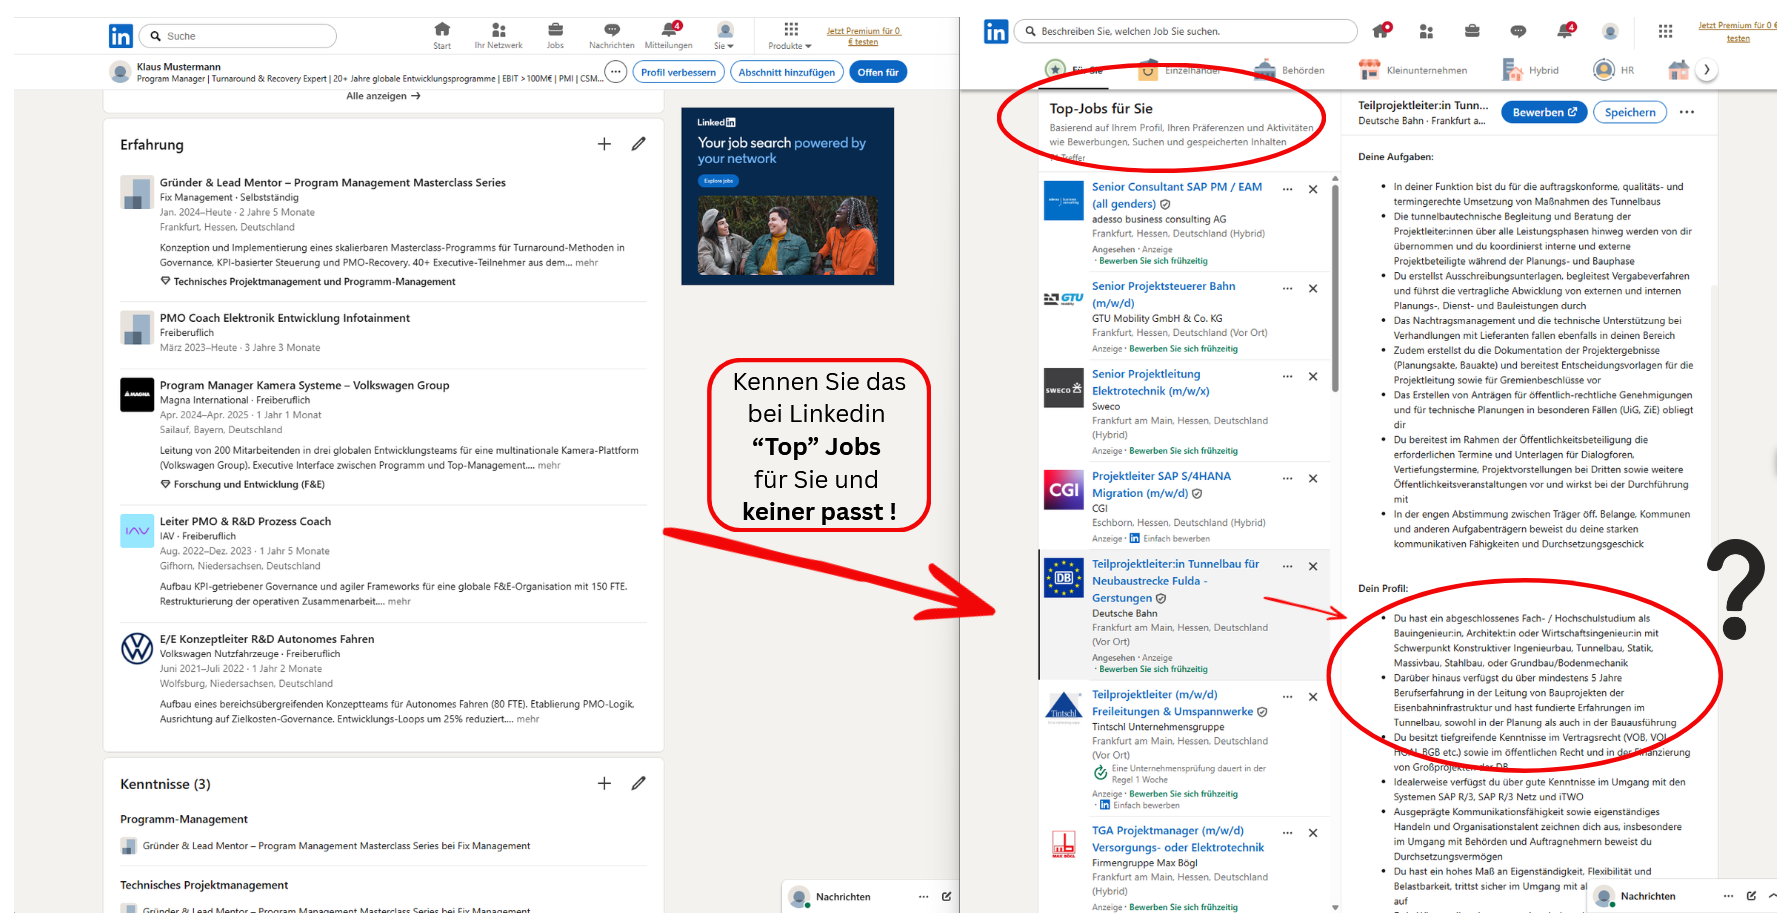Open Mitteilungen bell in left window
Image resolution: width=1787 pixels, height=922 pixels.
tap(668, 35)
